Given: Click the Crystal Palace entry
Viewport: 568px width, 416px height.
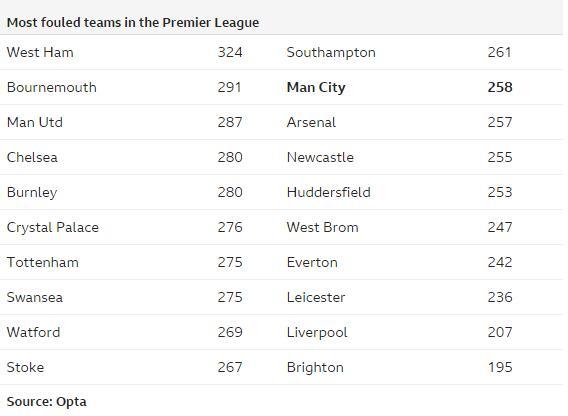Looking at the screenshot, I should pyautogui.click(x=53, y=227).
